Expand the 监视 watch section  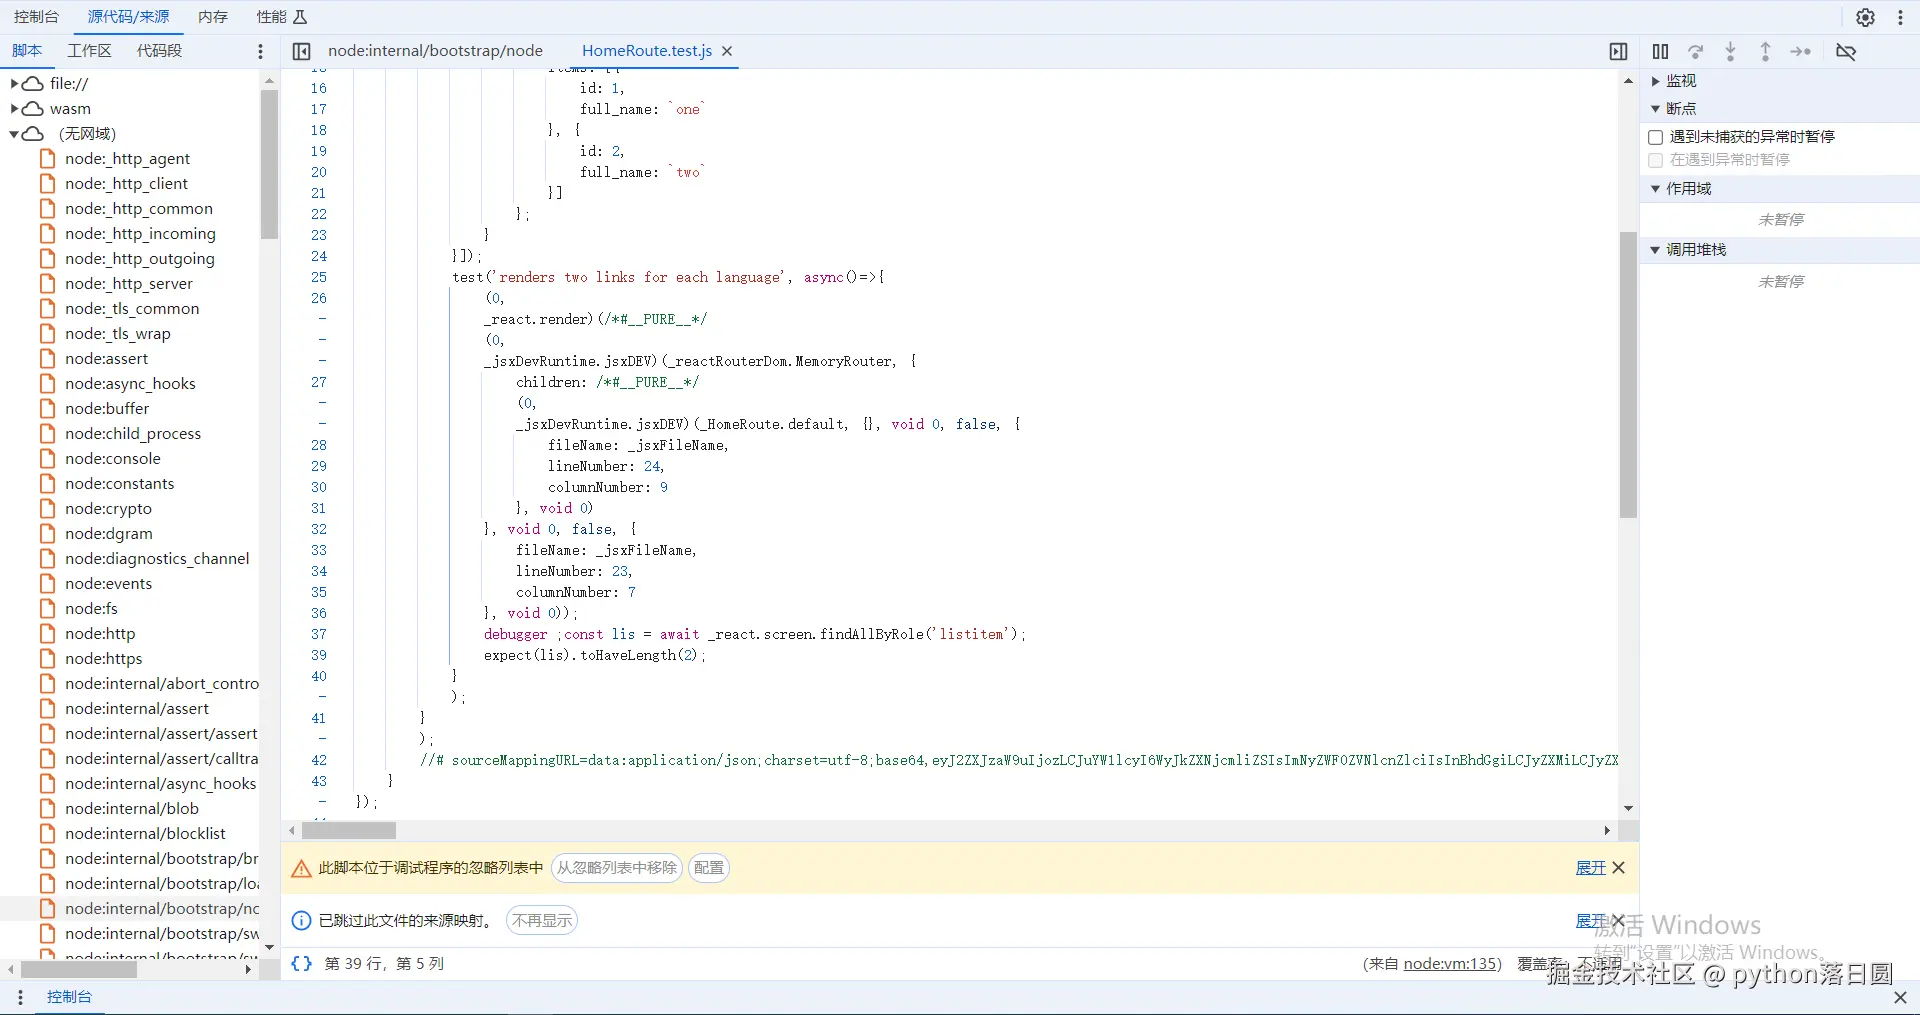point(1656,81)
